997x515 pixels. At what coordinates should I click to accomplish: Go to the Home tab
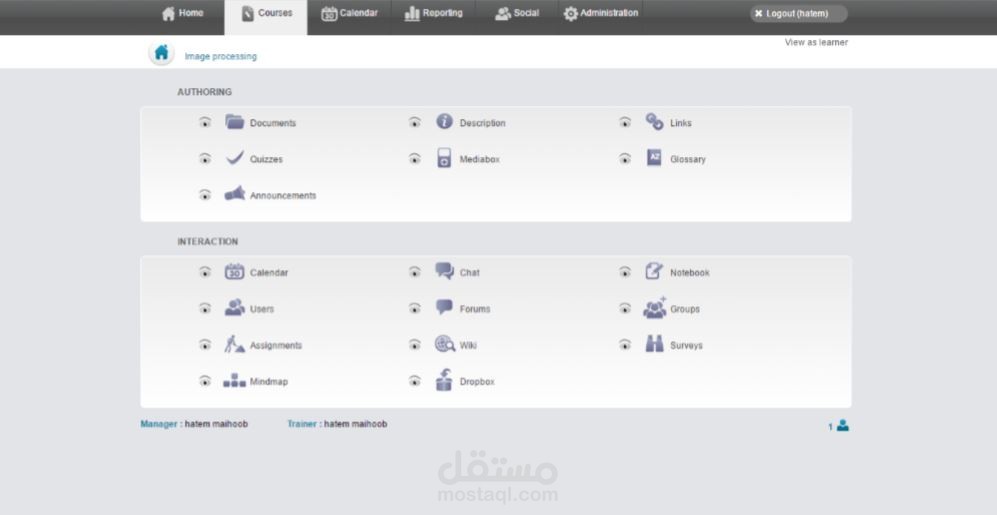tap(182, 13)
